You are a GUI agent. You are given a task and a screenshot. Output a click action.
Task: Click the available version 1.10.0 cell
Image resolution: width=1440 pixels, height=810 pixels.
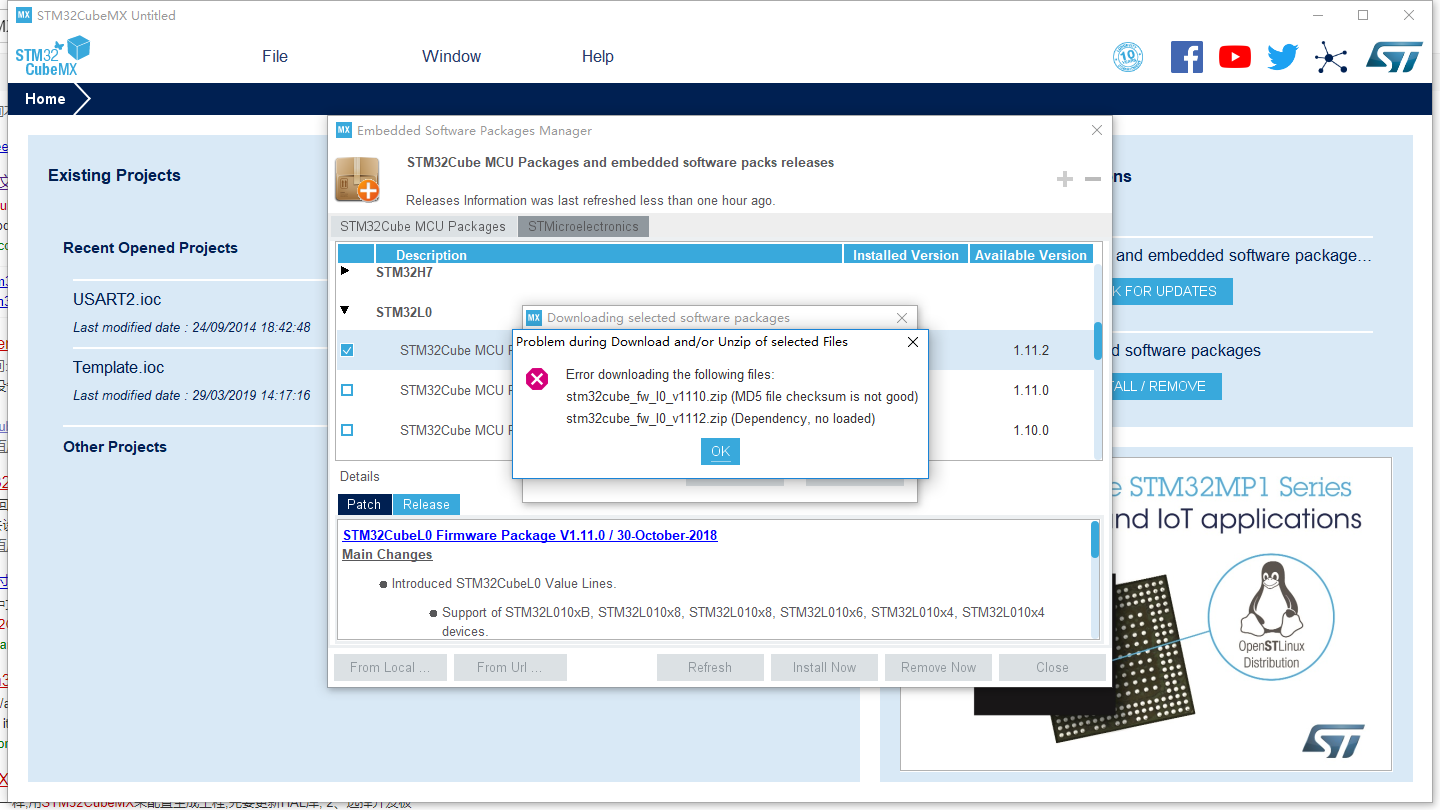point(1031,430)
